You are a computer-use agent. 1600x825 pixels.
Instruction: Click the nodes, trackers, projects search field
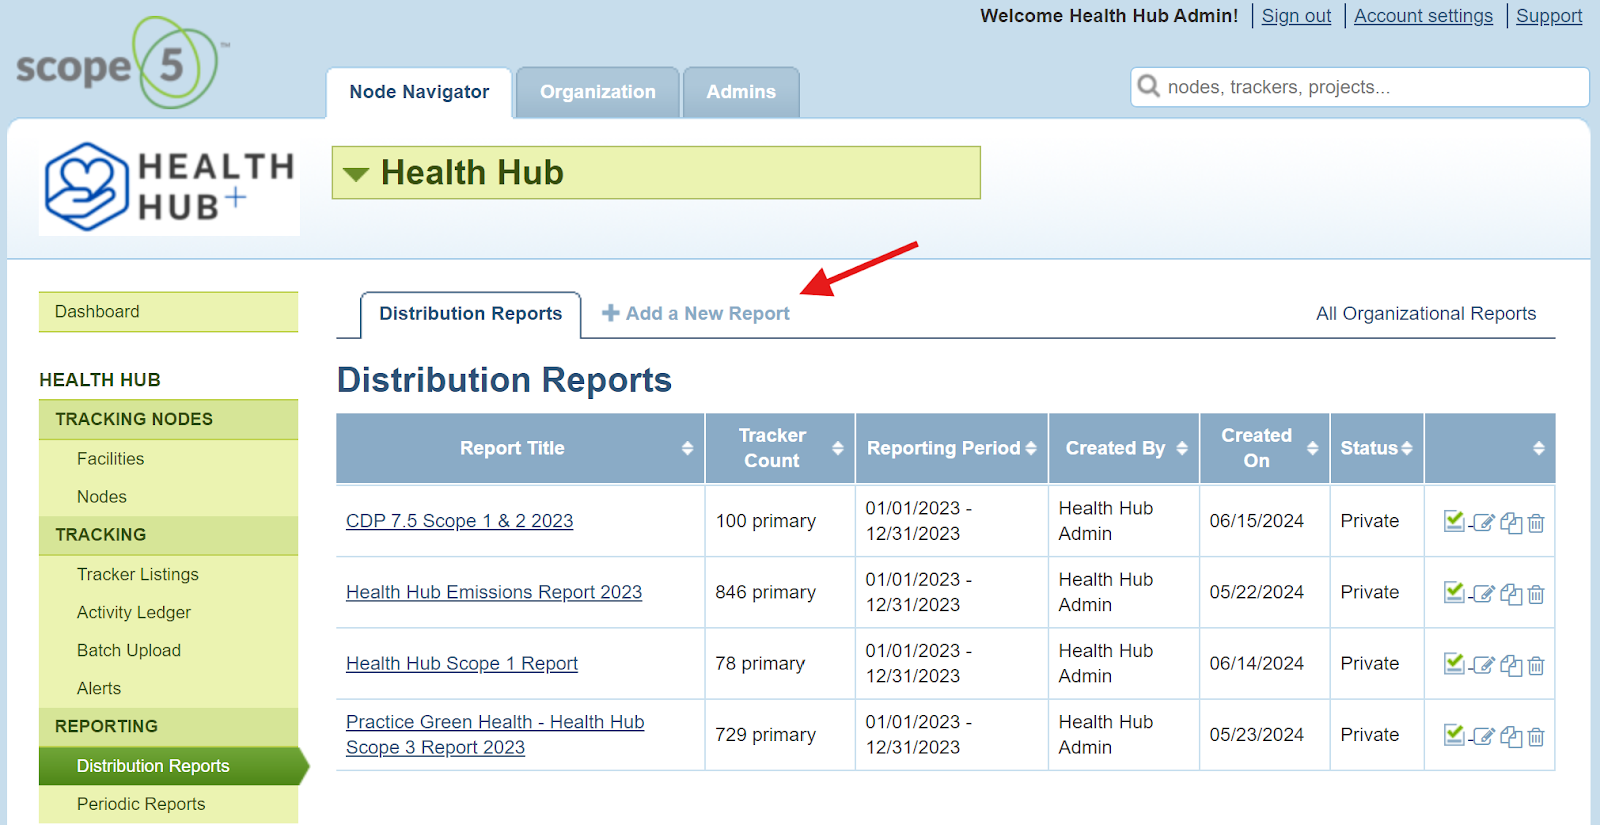tap(1360, 87)
